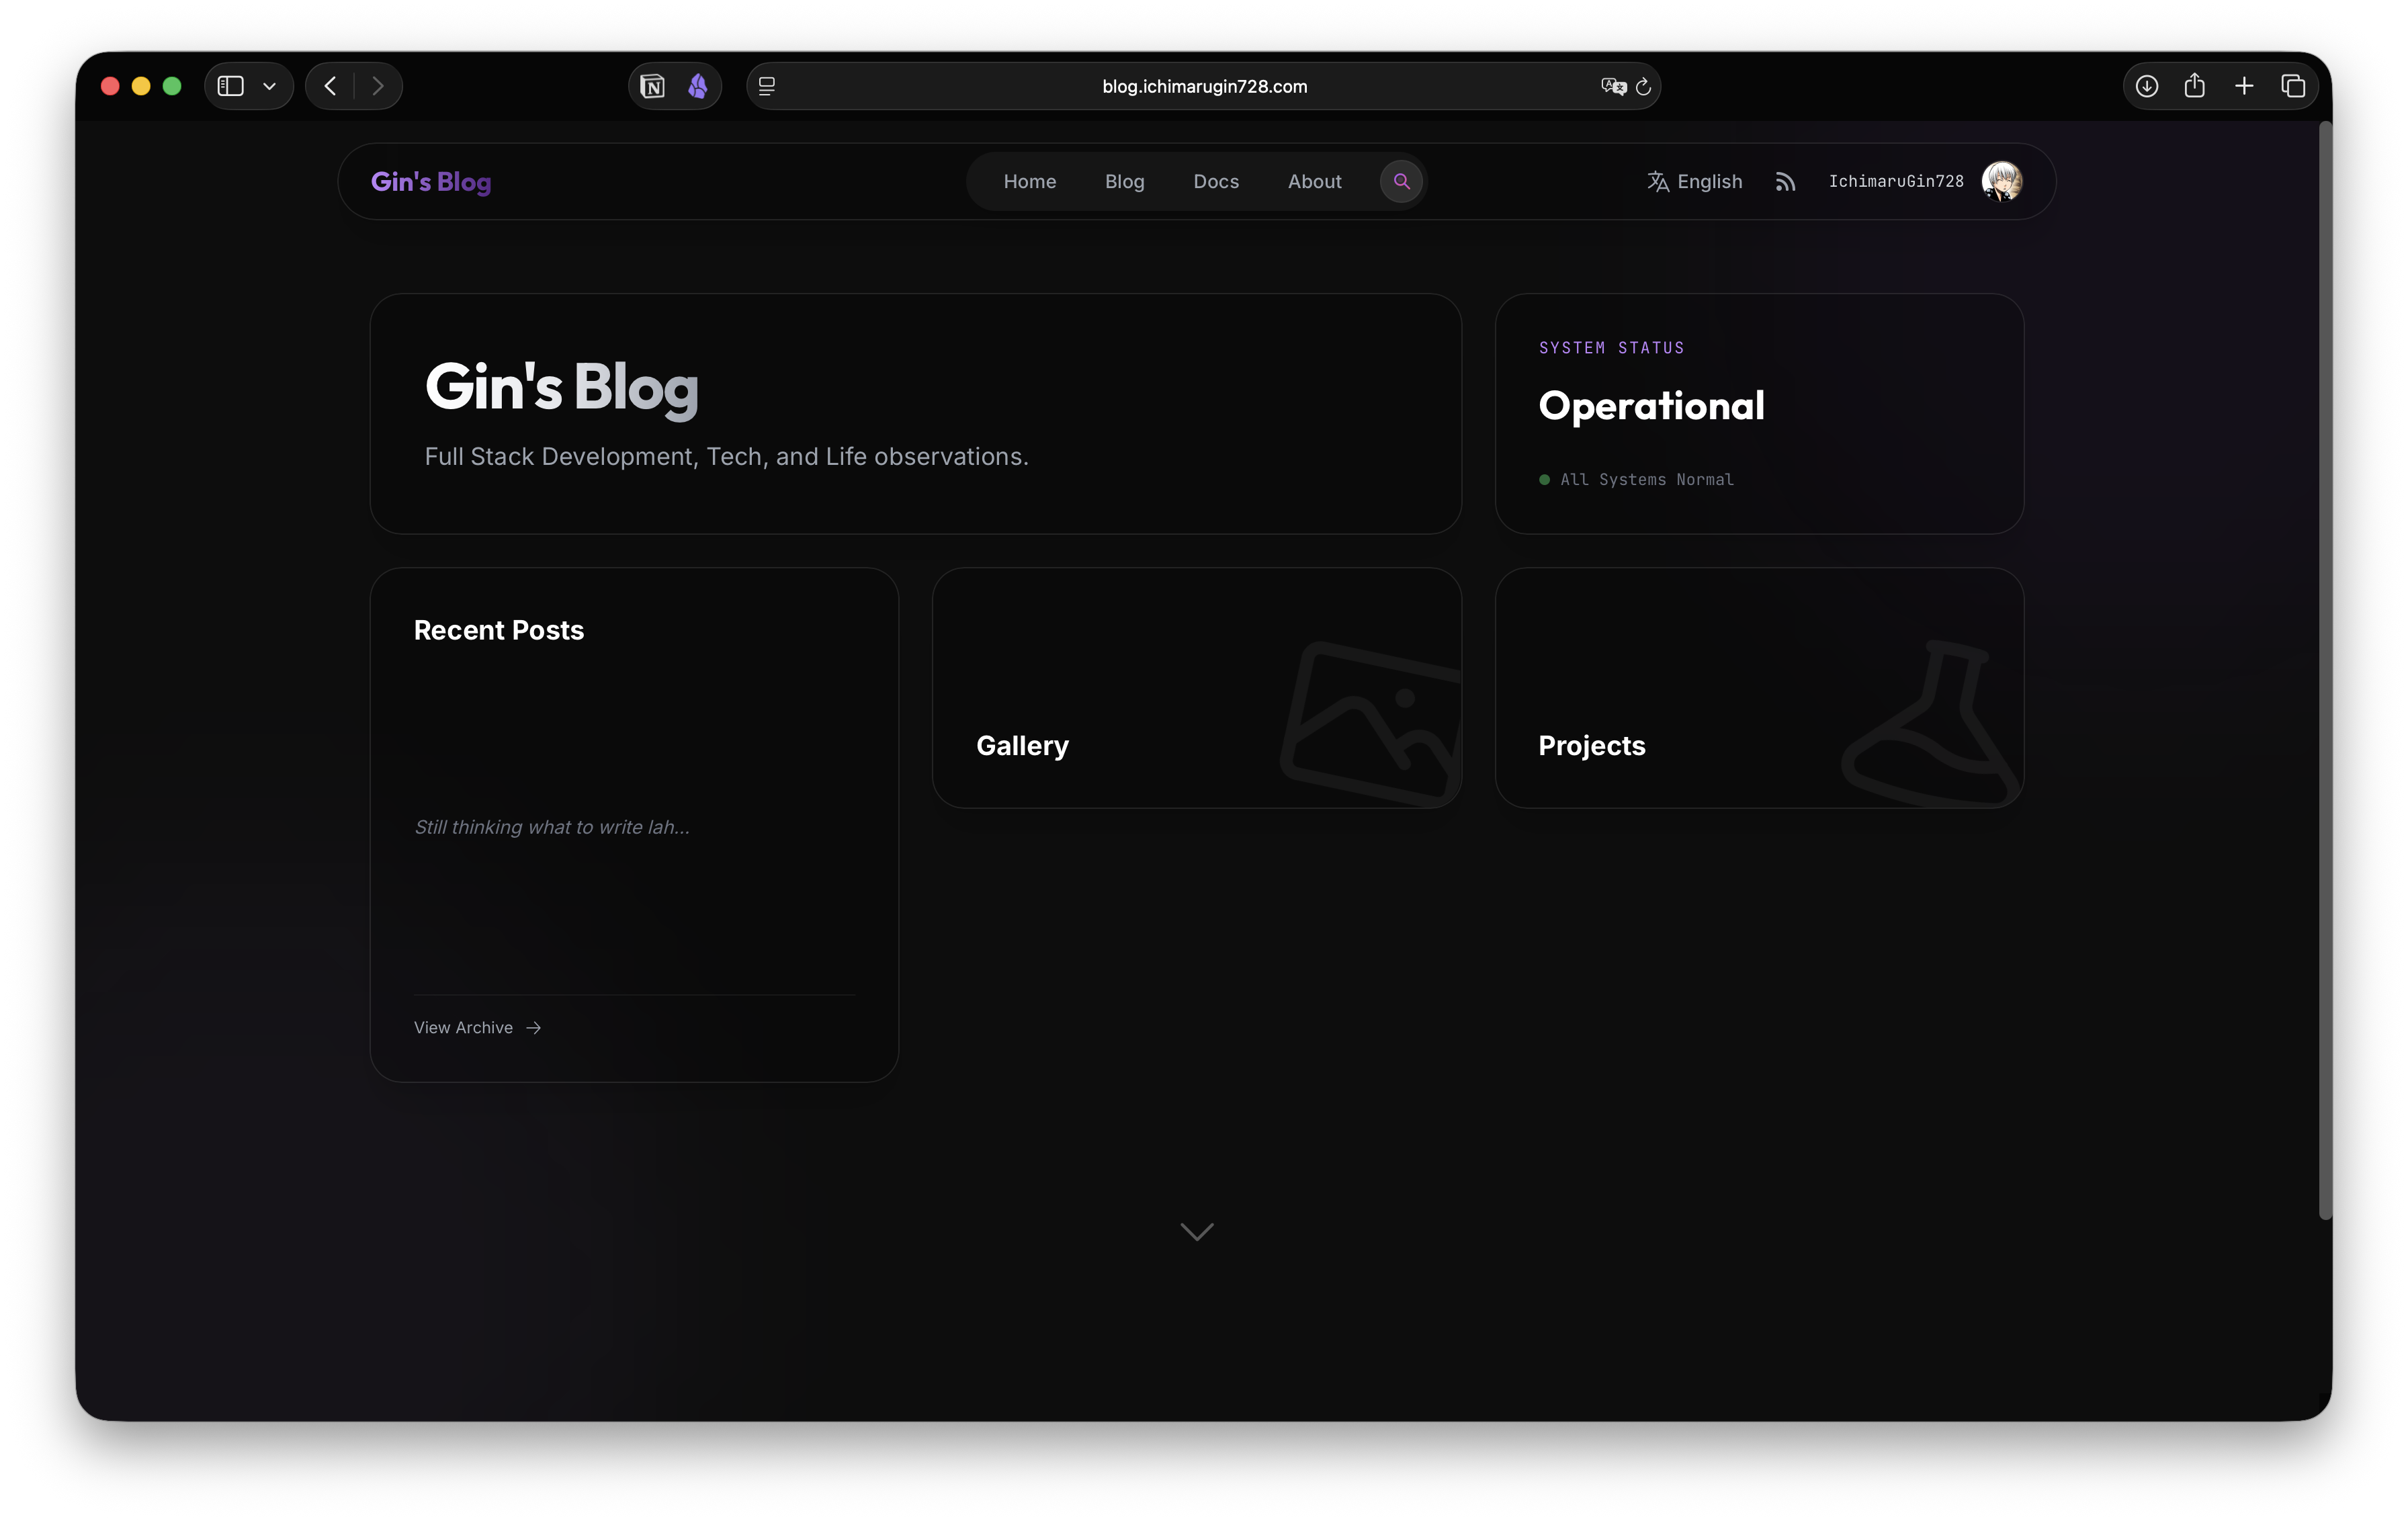The width and height of the screenshot is (2408, 1521).
Task: Click the Safari sidebar toggle icon
Action: 231,86
